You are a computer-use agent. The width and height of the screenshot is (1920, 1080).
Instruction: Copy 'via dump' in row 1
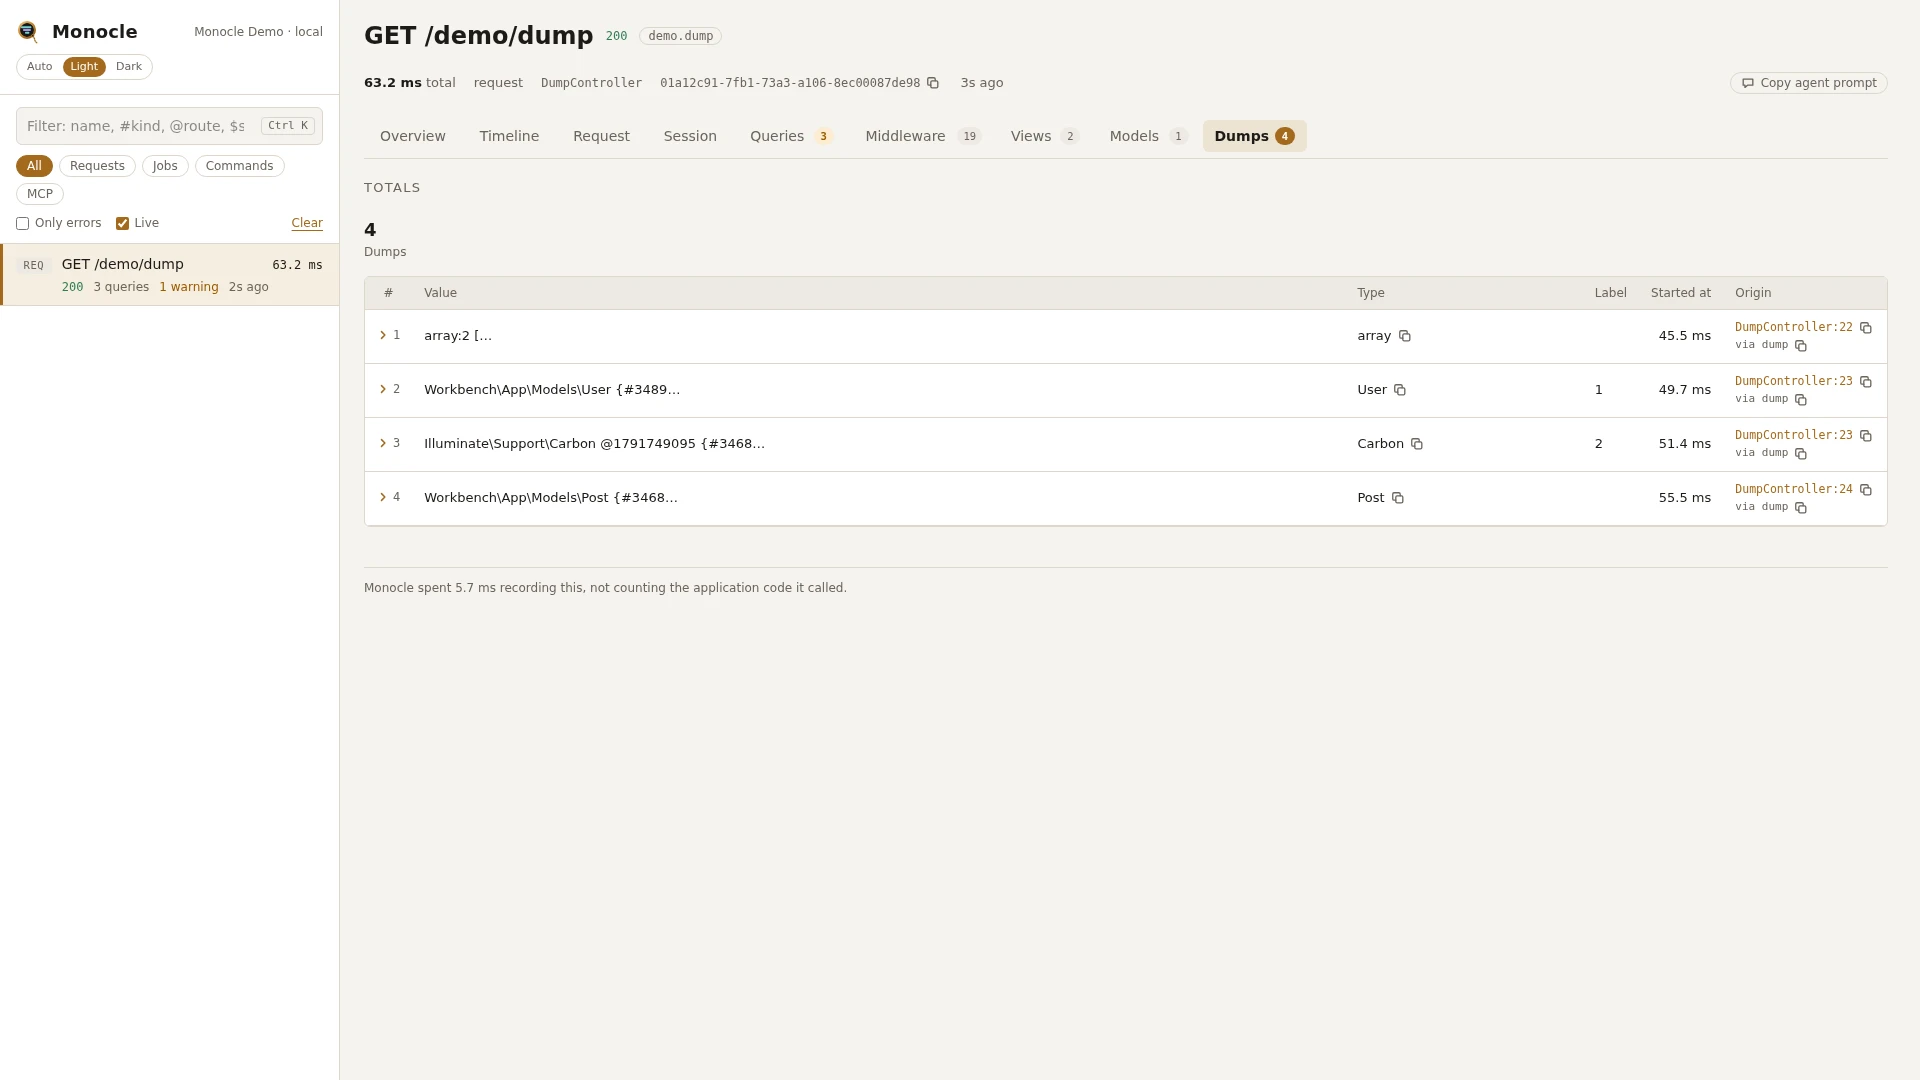[1801, 346]
